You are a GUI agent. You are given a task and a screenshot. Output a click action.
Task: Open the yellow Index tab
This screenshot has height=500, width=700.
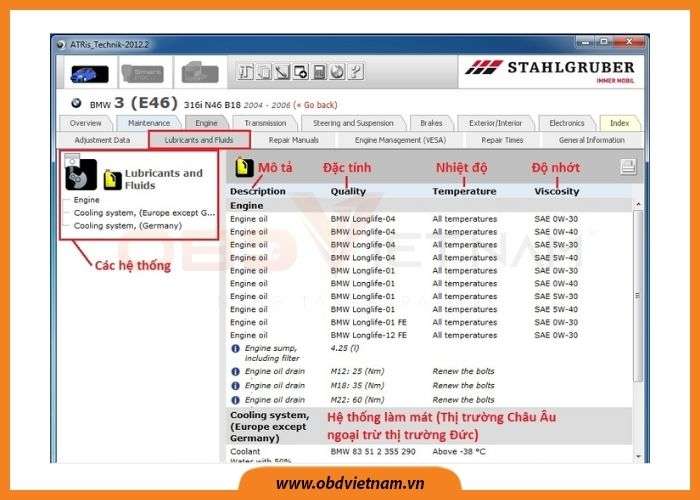pyautogui.click(x=620, y=123)
